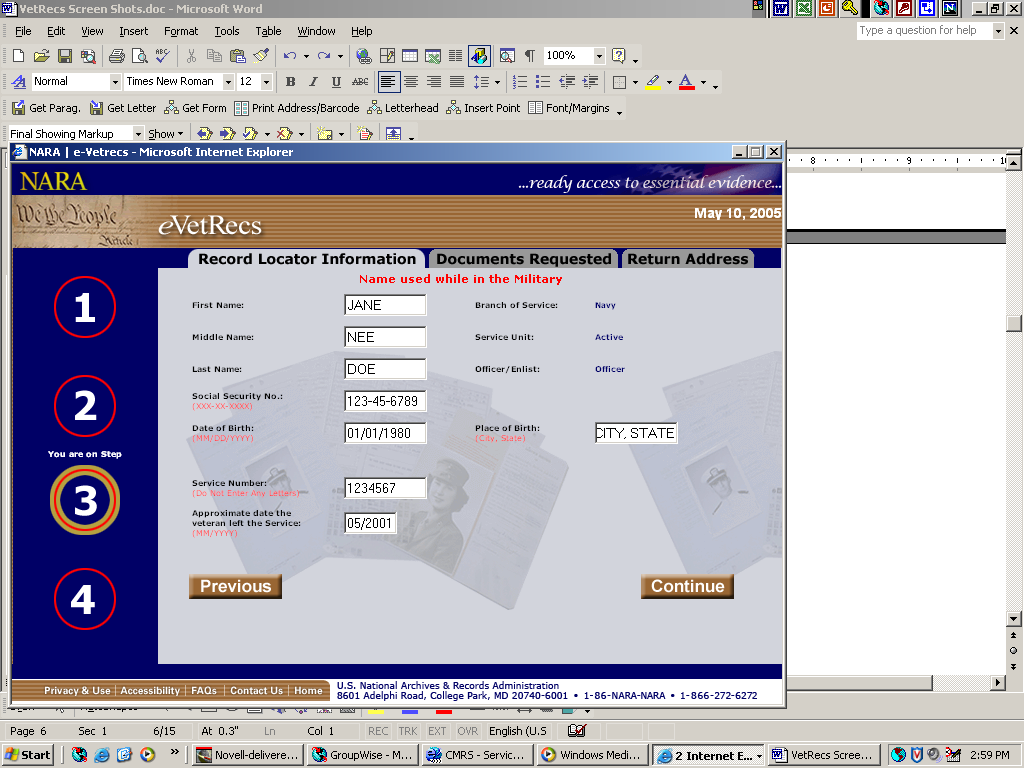Click the Center alignment icon
The width and height of the screenshot is (1024, 768).
(x=411, y=82)
